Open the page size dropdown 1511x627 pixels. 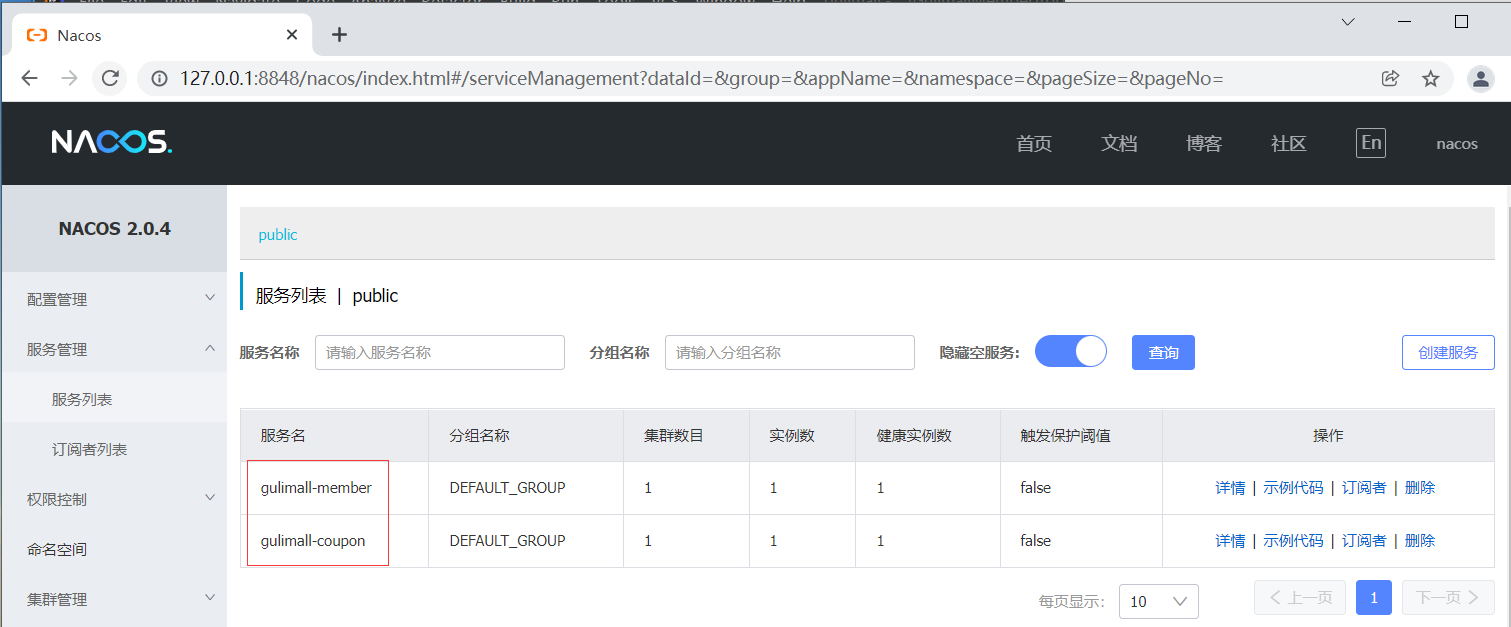pyautogui.click(x=1158, y=601)
